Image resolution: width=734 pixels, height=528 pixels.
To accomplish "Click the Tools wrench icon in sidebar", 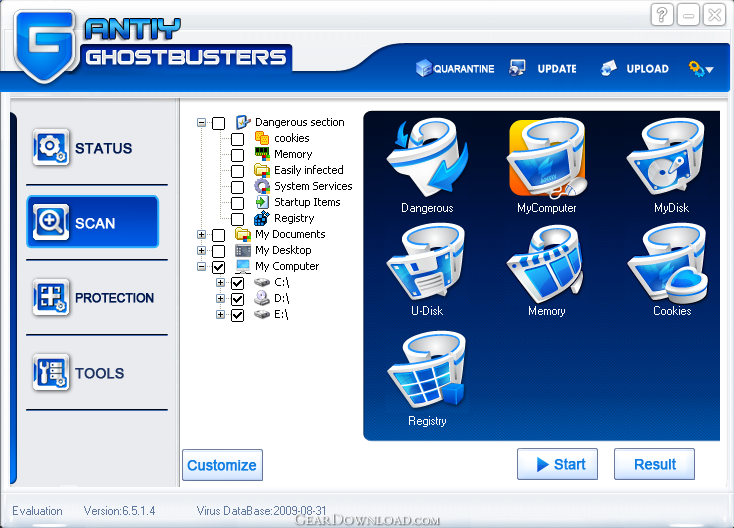I will coord(51,372).
